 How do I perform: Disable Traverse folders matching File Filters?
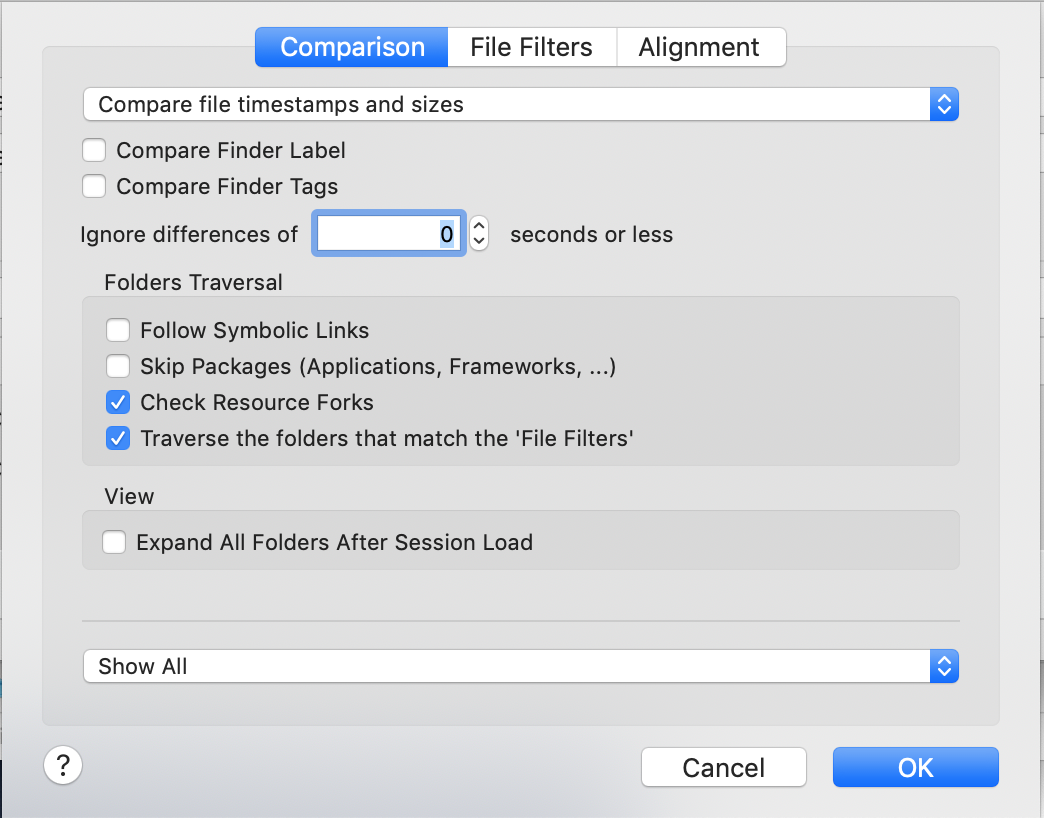click(x=118, y=439)
